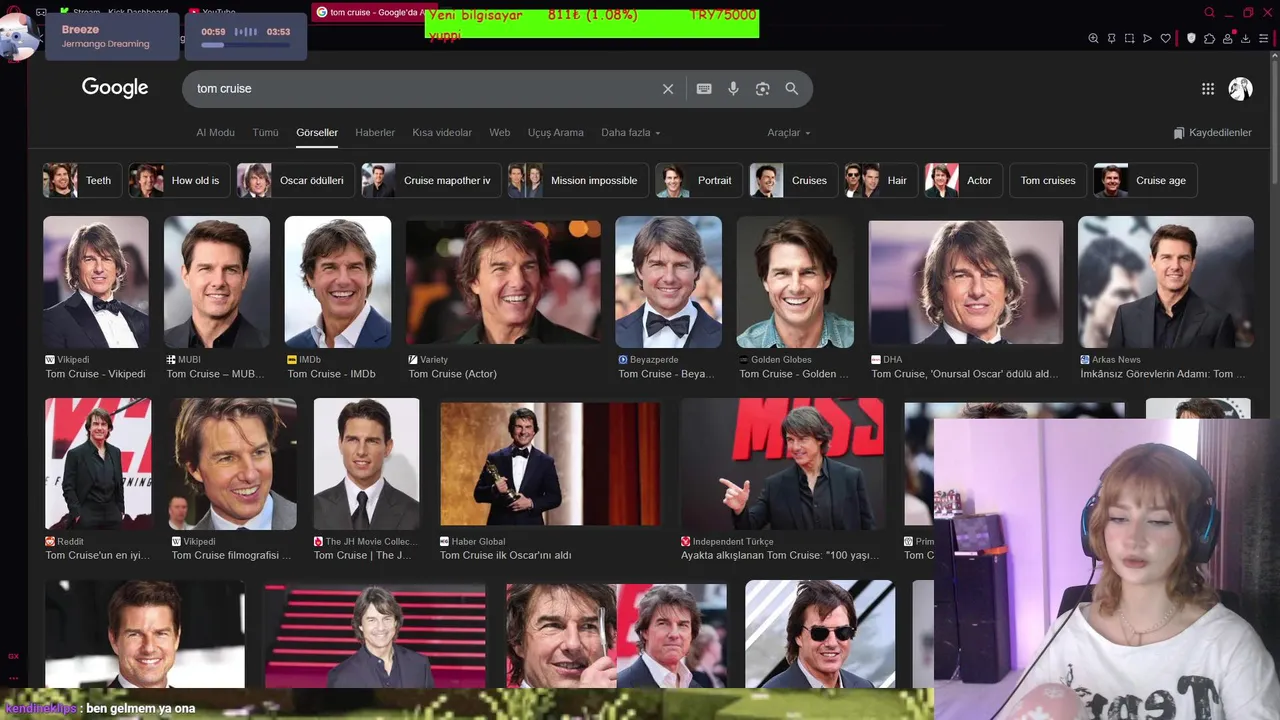1280x720 pixels.
Task: Filter images by Cruise age chip
Action: pyautogui.click(x=1146, y=181)
